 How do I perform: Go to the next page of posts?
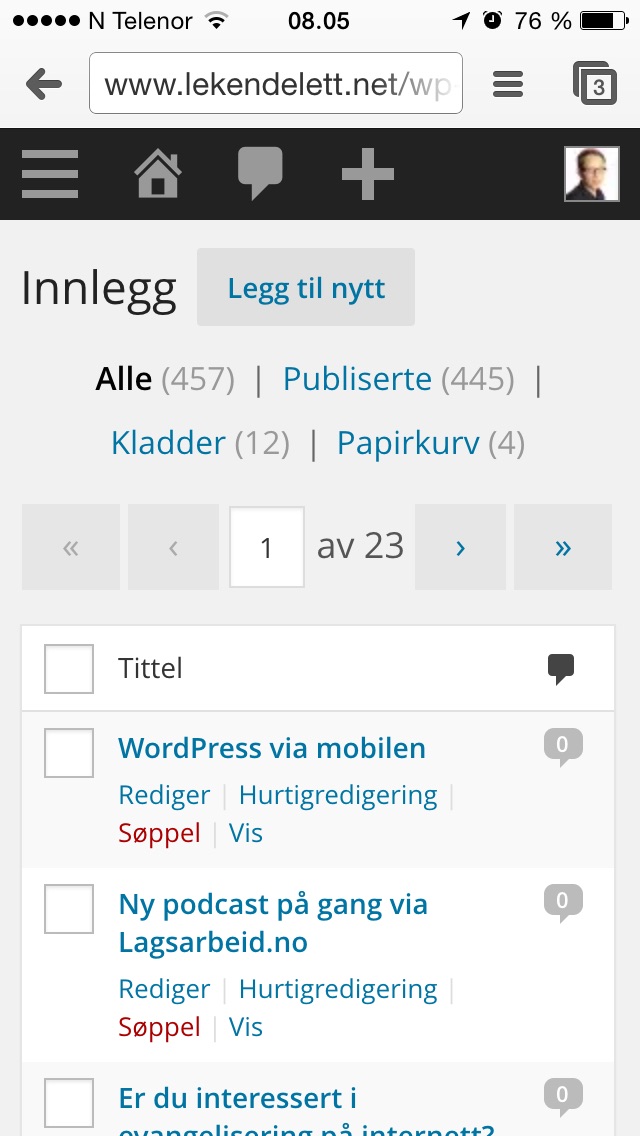click(x=460, y=547)
